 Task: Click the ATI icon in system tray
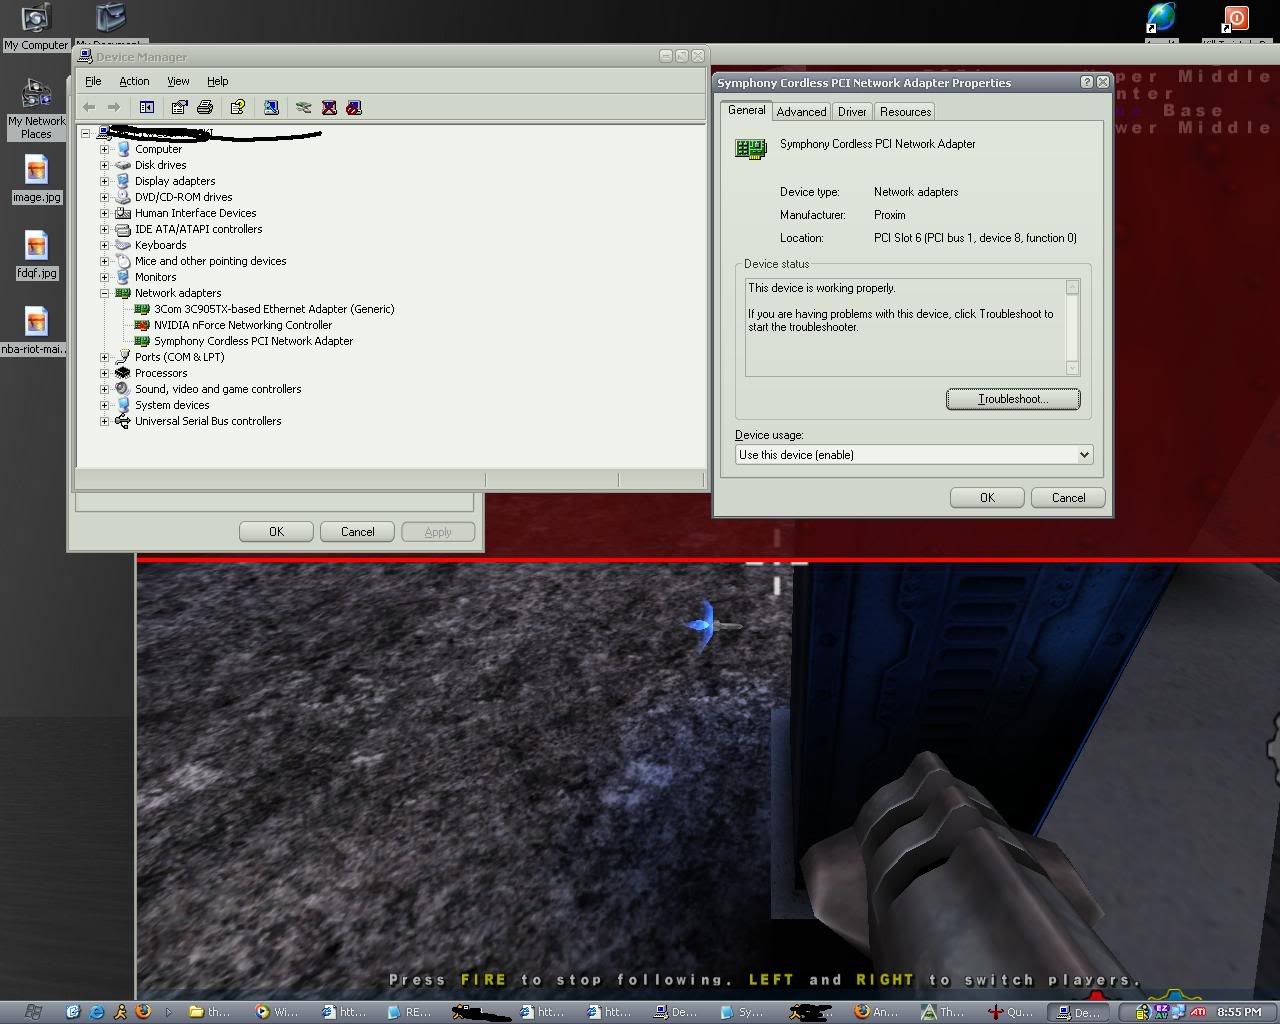1197,1012
